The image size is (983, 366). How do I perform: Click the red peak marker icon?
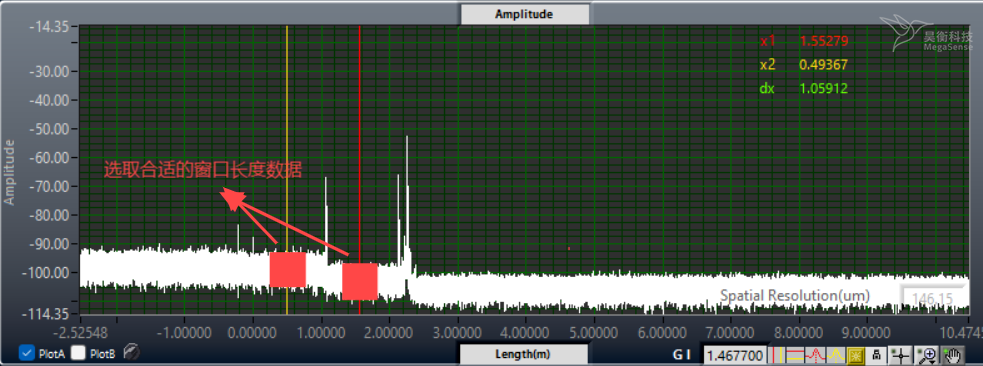(816, 355)
